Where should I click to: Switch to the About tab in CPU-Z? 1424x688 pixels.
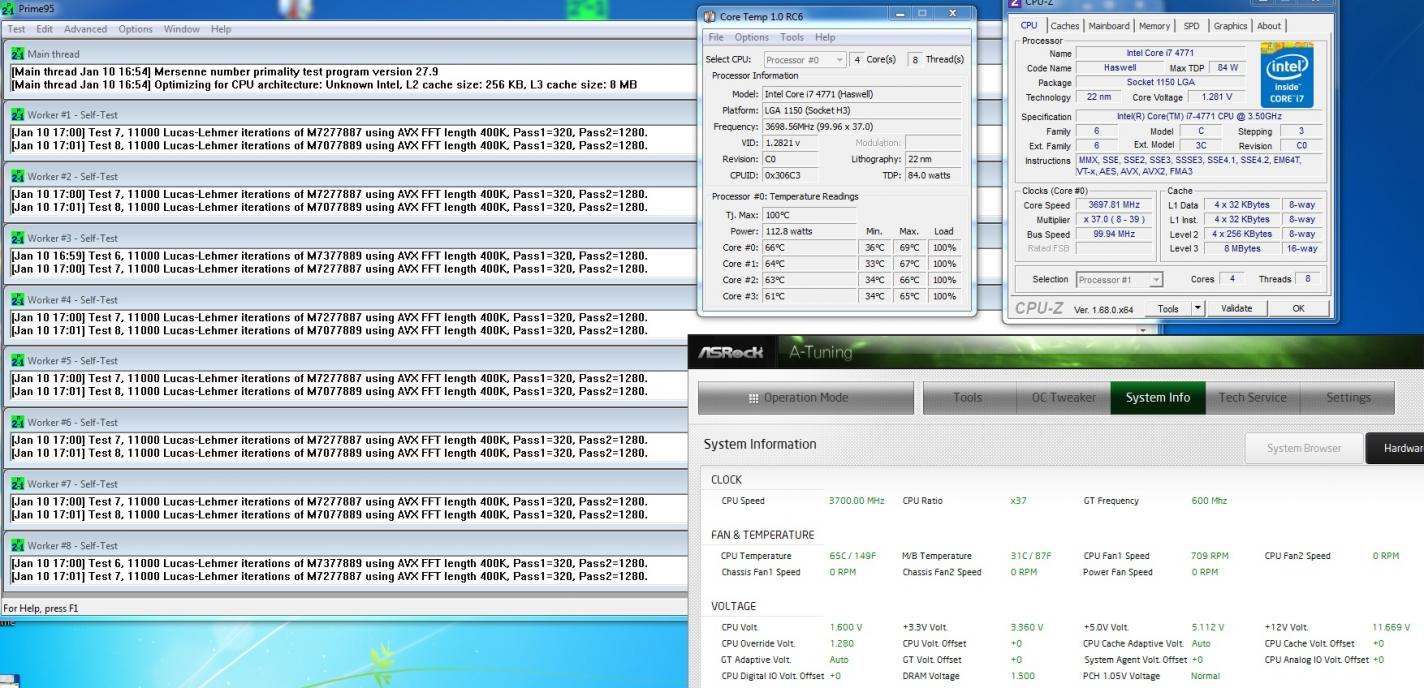tap(1268, 26)
